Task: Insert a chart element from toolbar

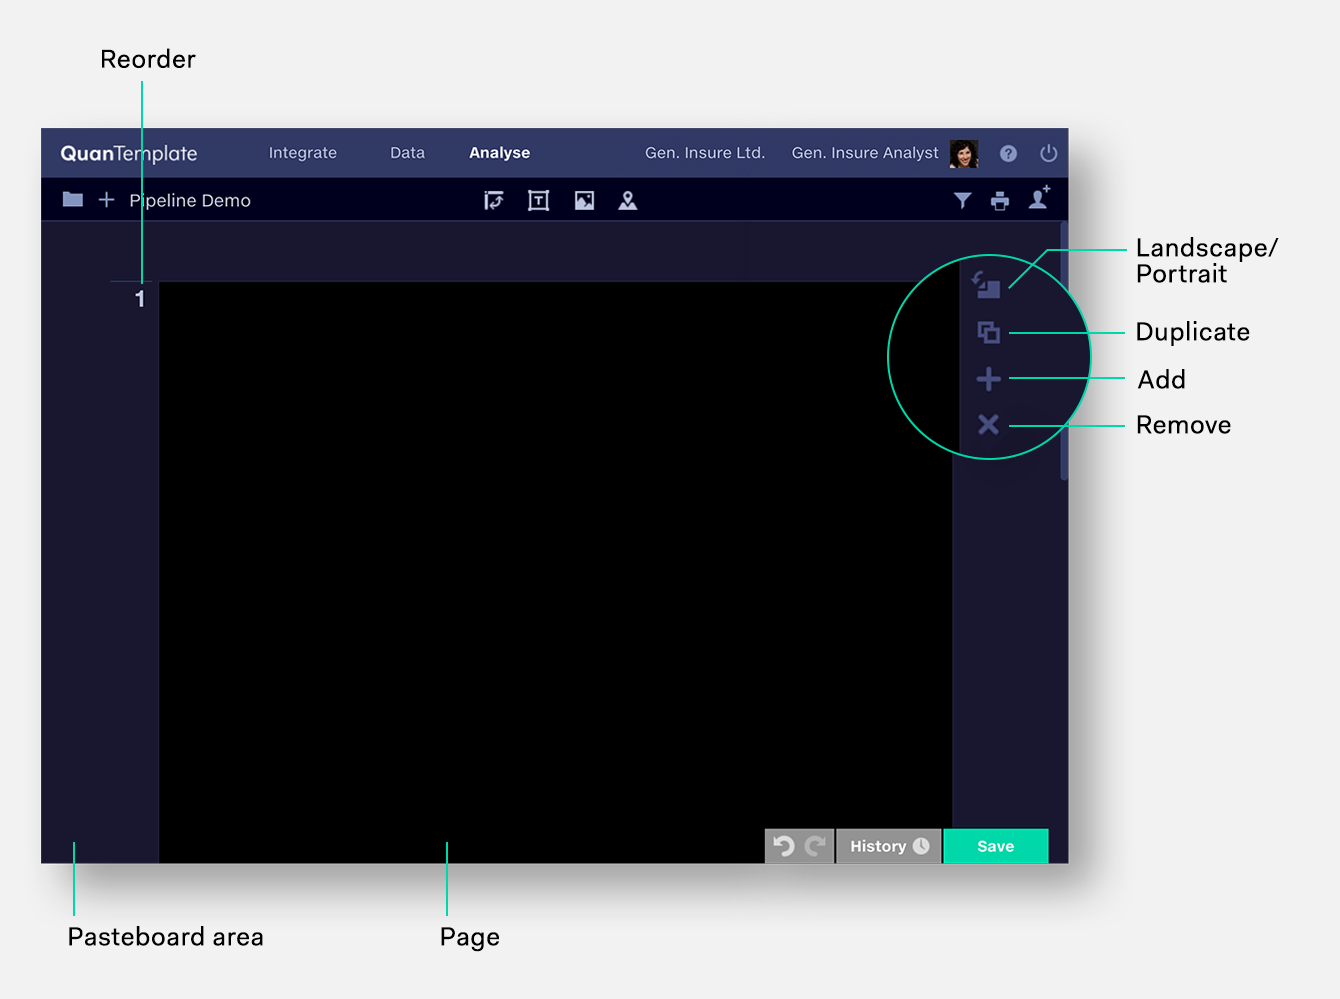Action: (x=494, y=201)
